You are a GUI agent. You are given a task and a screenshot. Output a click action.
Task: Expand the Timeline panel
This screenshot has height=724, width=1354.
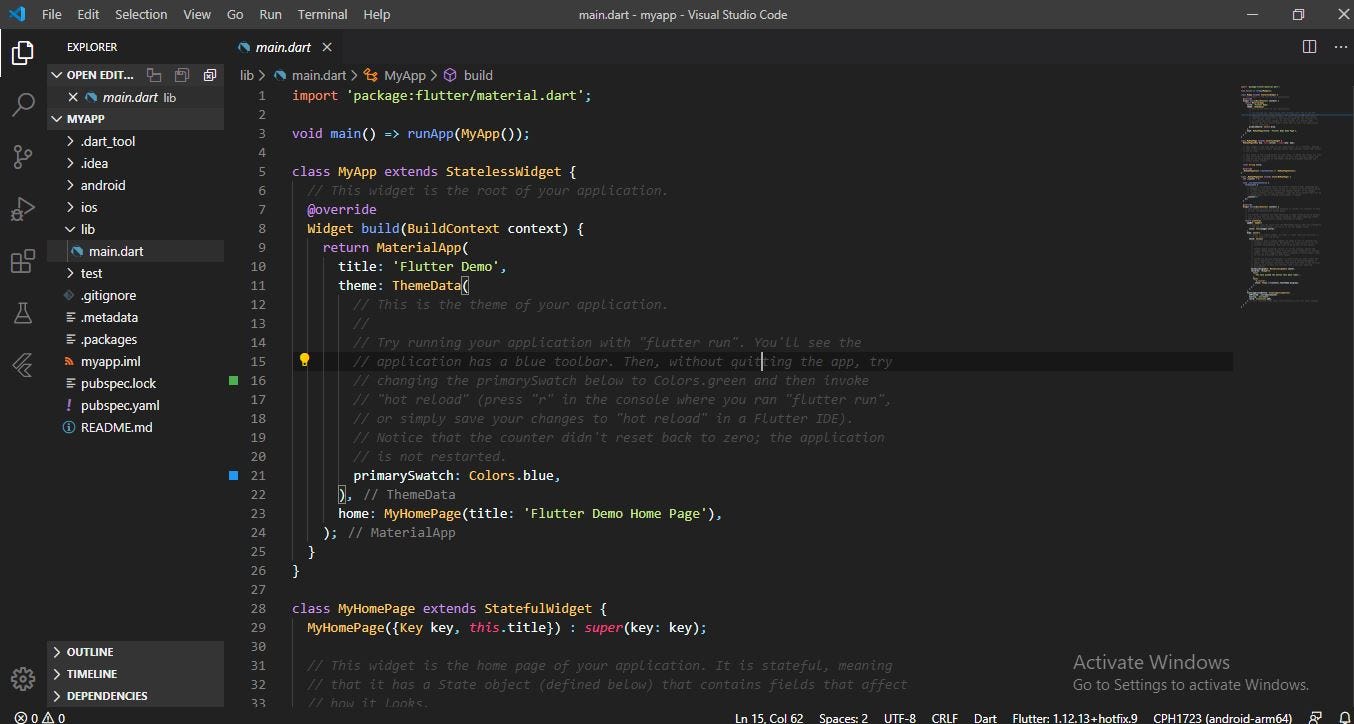pyautogui.click(x=135, y=674)
